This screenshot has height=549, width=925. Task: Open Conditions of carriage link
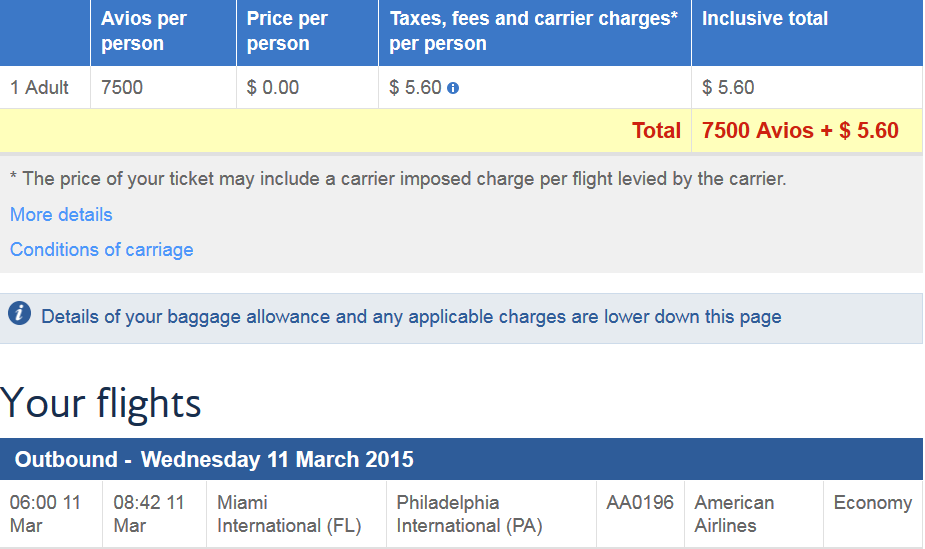coord(101,250)
